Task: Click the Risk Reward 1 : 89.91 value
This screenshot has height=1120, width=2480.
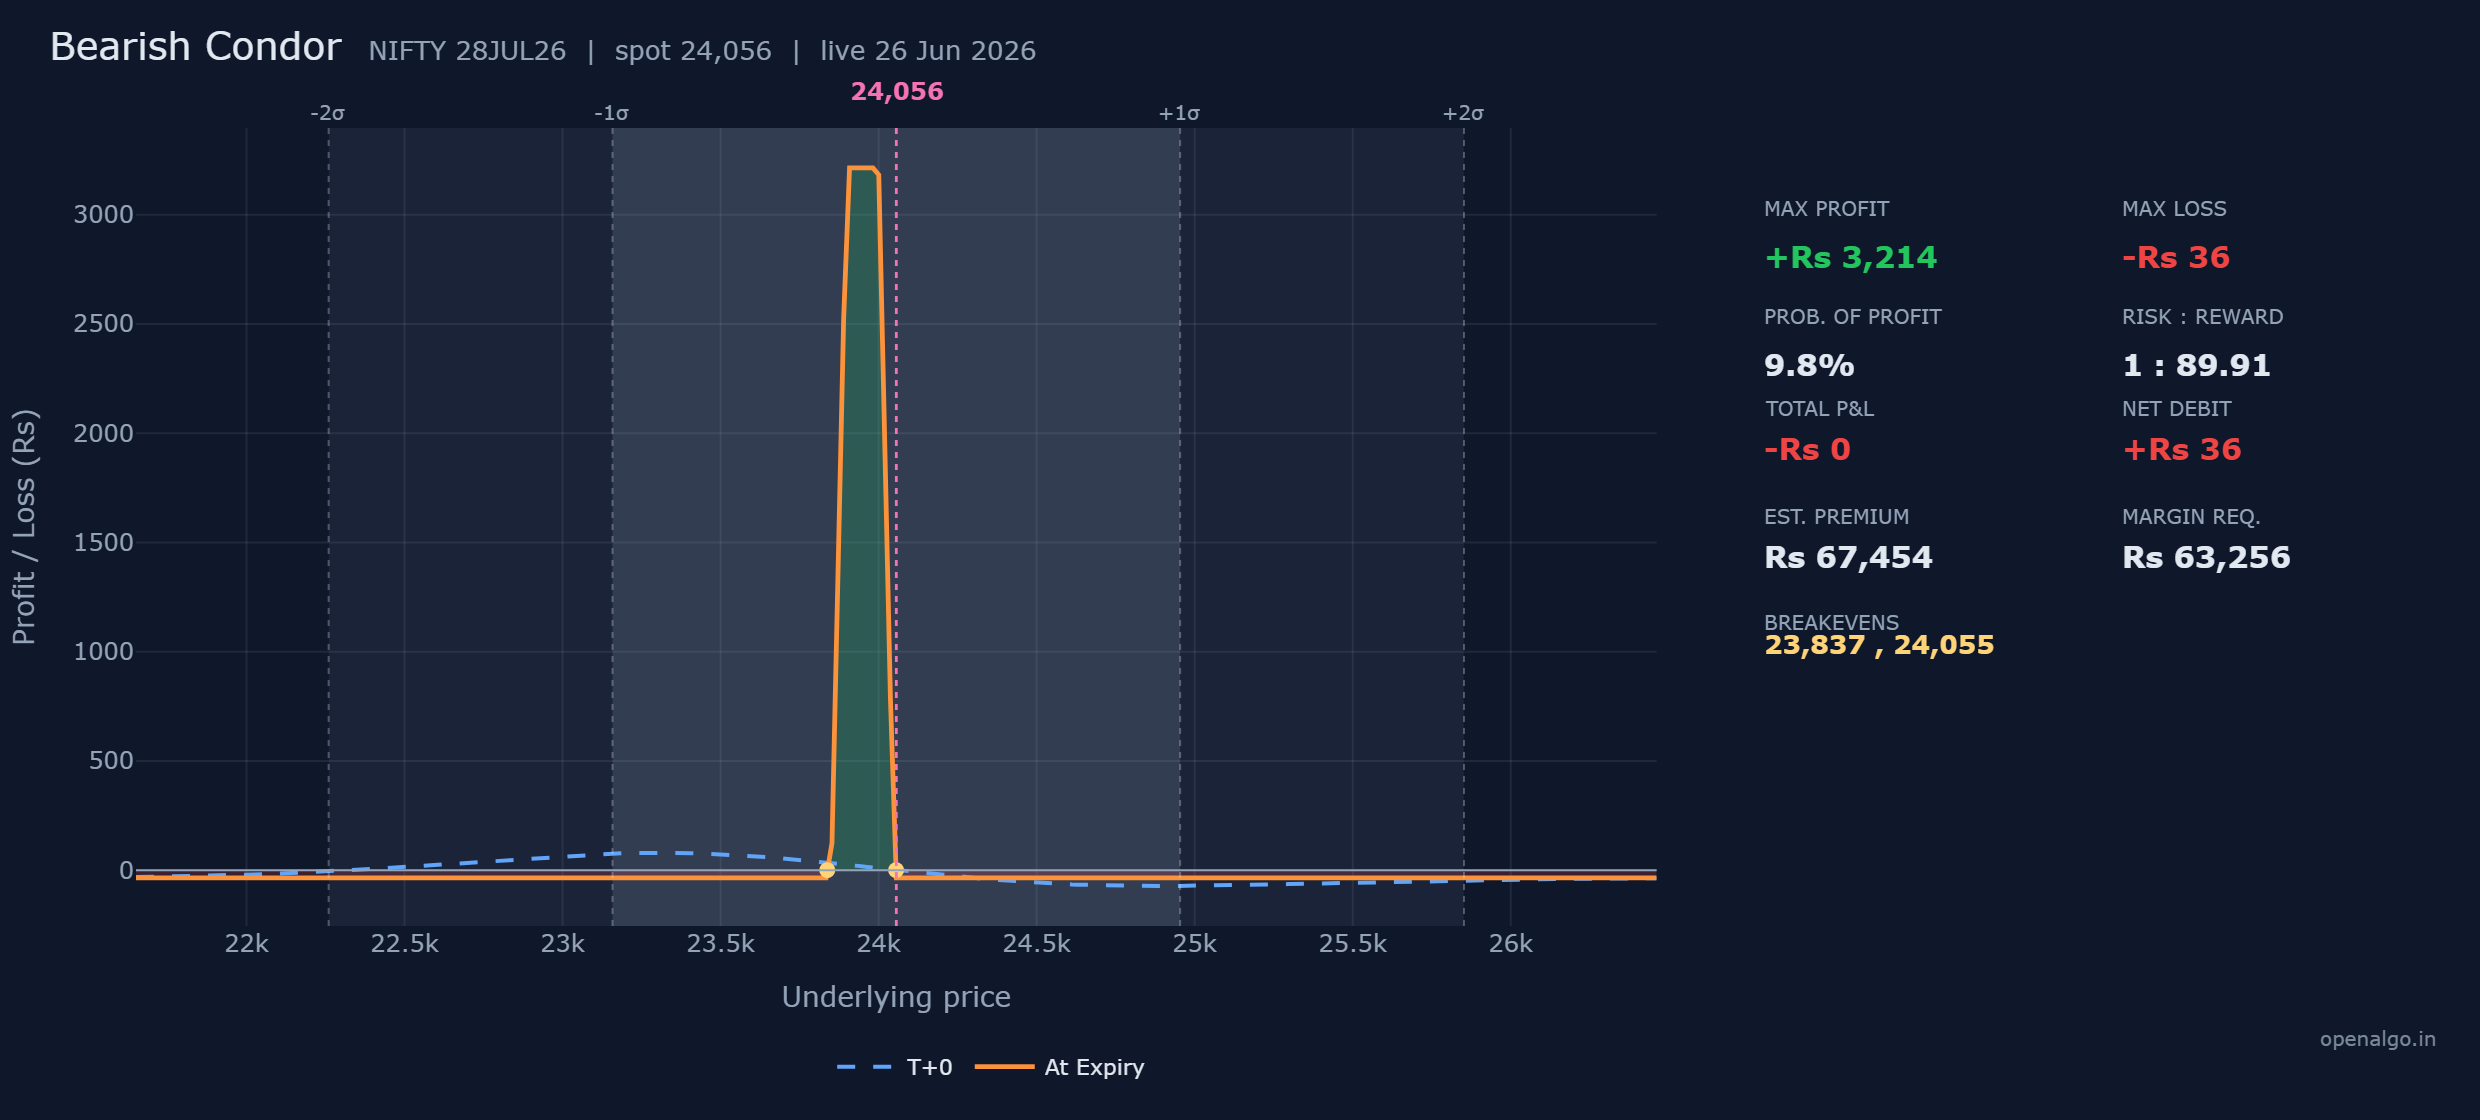Action: coord(2196,365)
